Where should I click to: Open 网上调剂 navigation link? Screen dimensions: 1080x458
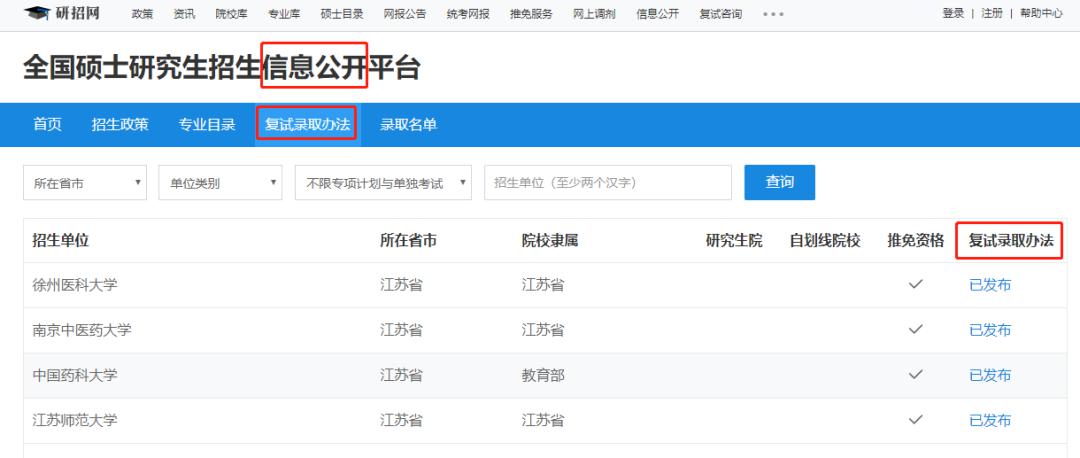click(594, 14)
